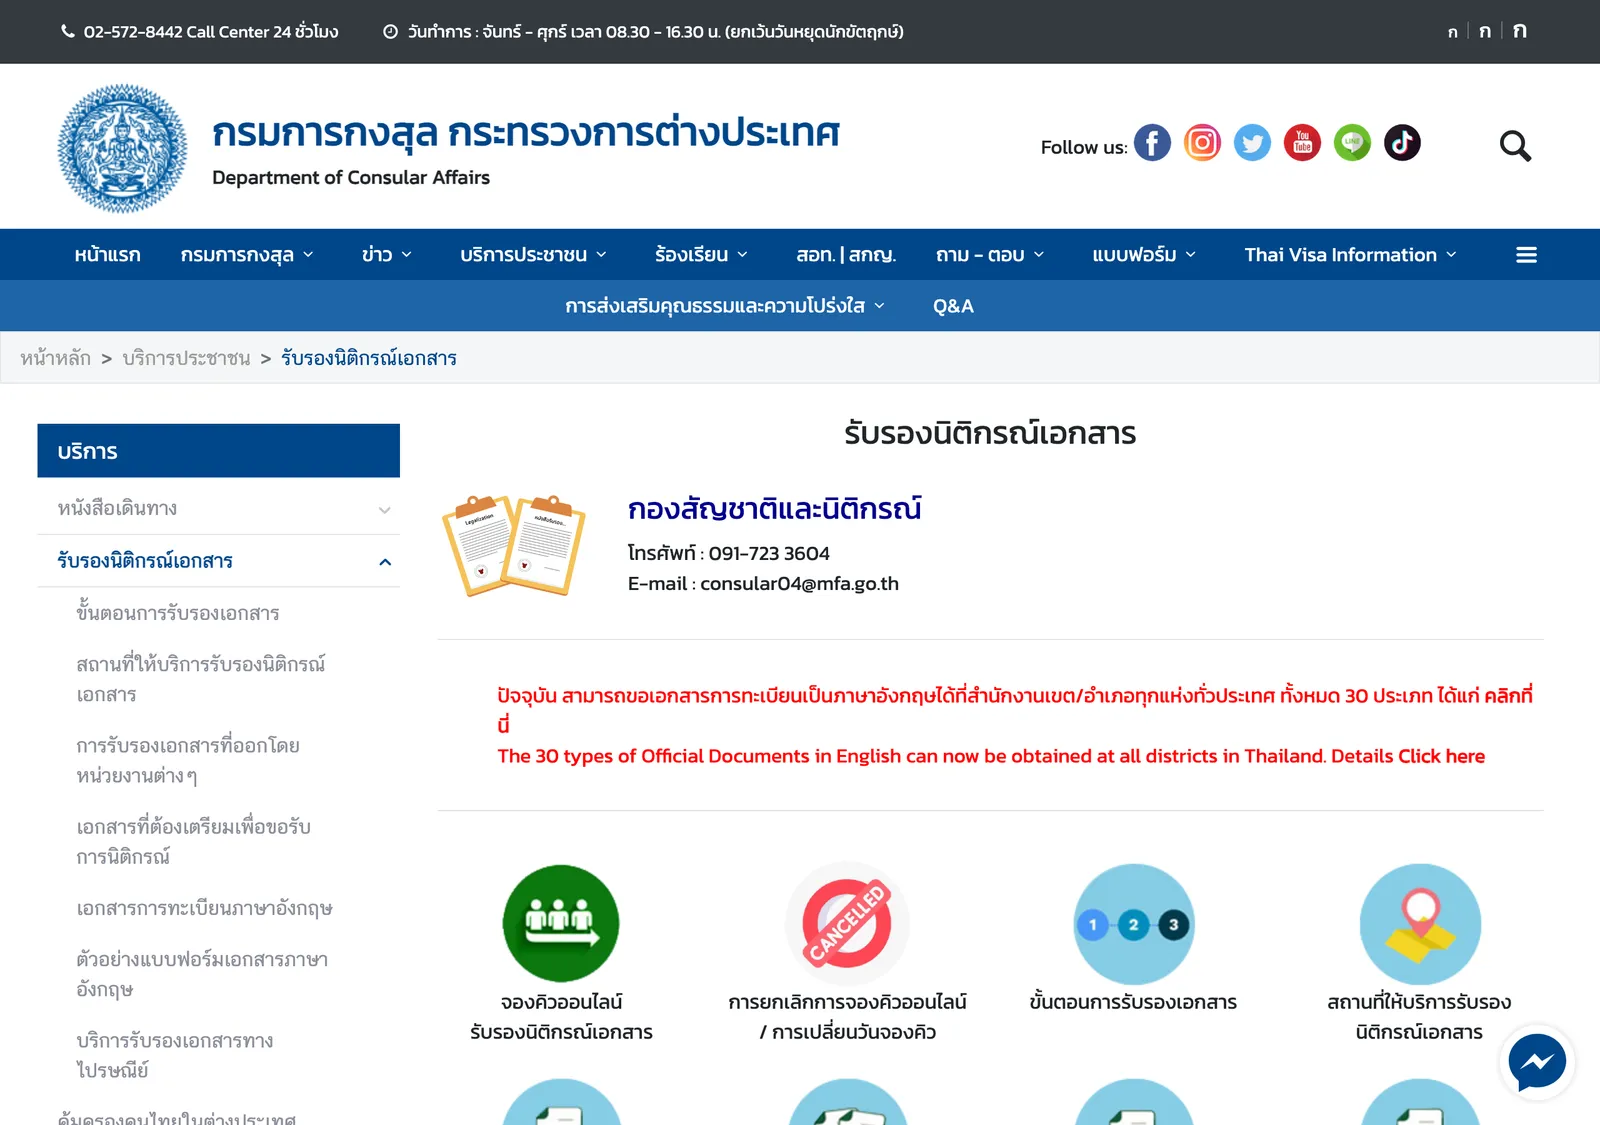Select the smallest font size option

click(x=1453, y=33)
